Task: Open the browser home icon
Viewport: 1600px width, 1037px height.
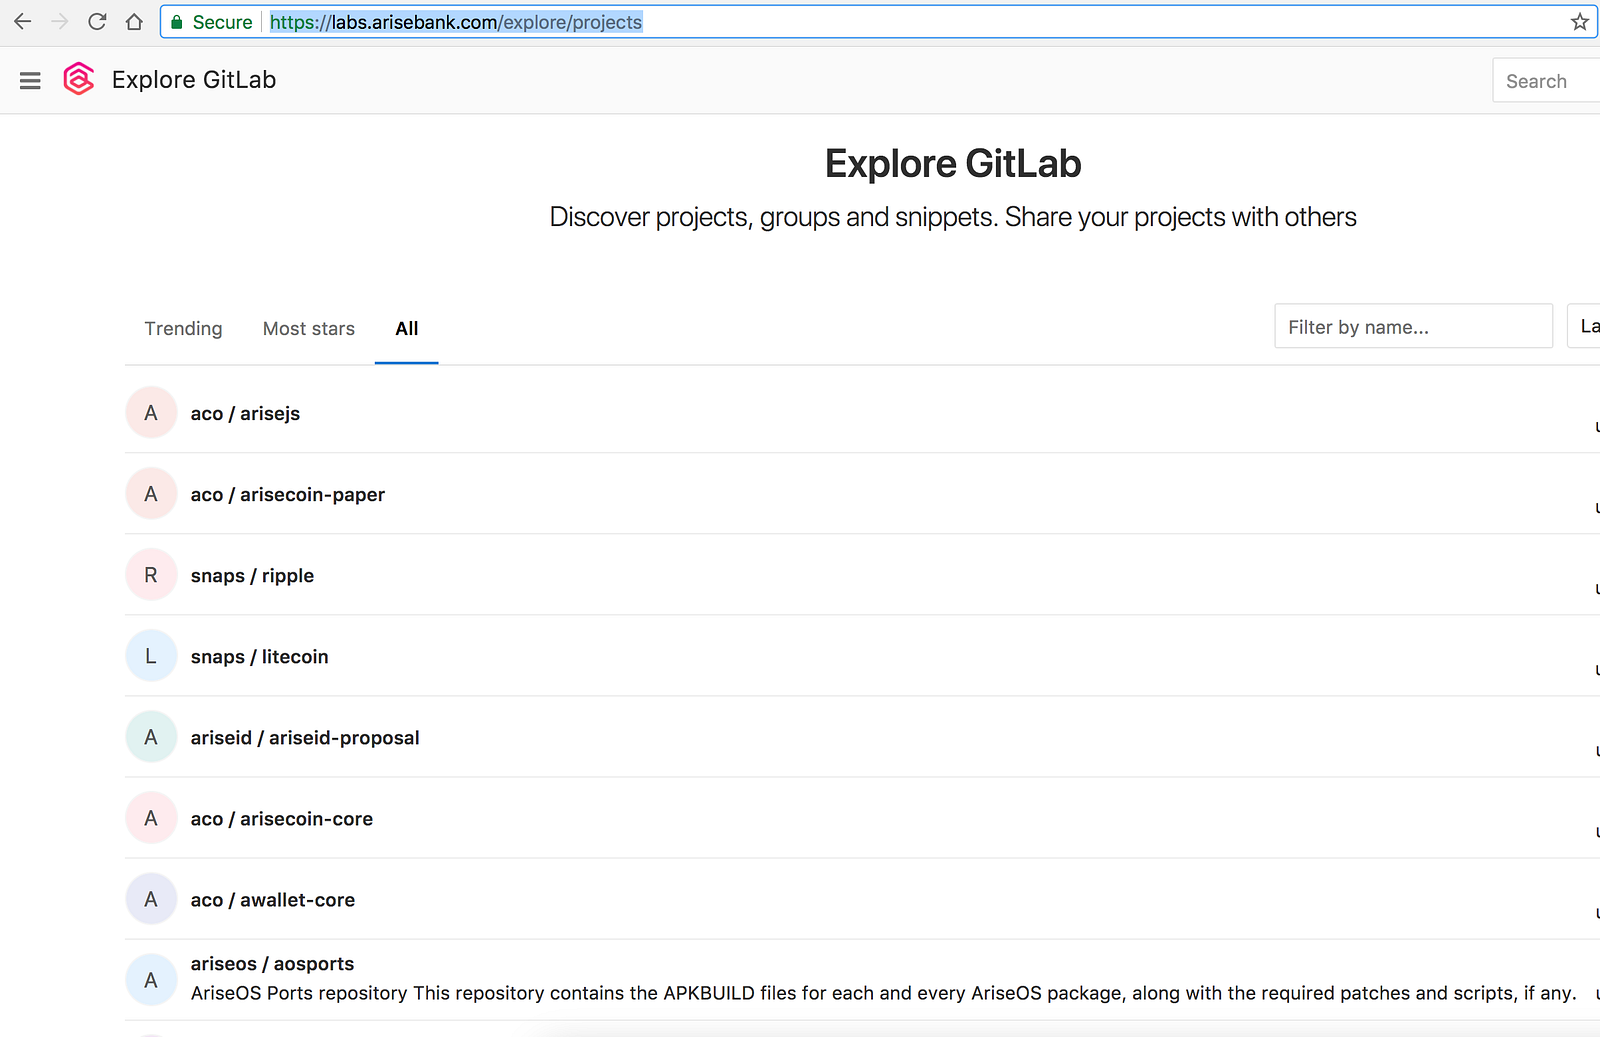Action: (x=134, y=21)
